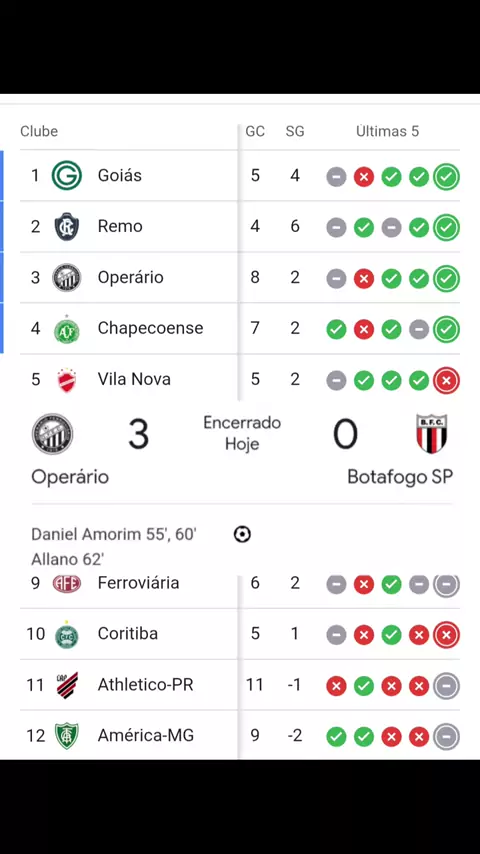Click the Últimas 5 column header
The height and width of the screenshot is (854, 480).
387,131
